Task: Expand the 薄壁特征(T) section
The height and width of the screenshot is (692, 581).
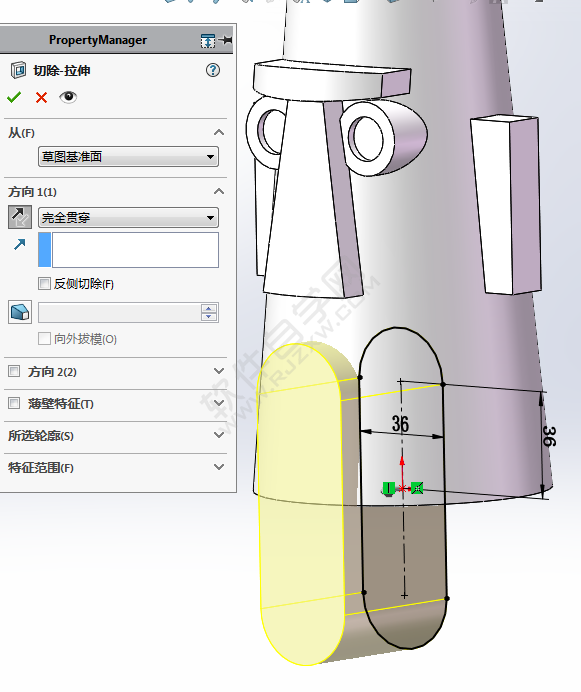Action: click(219, 403)
